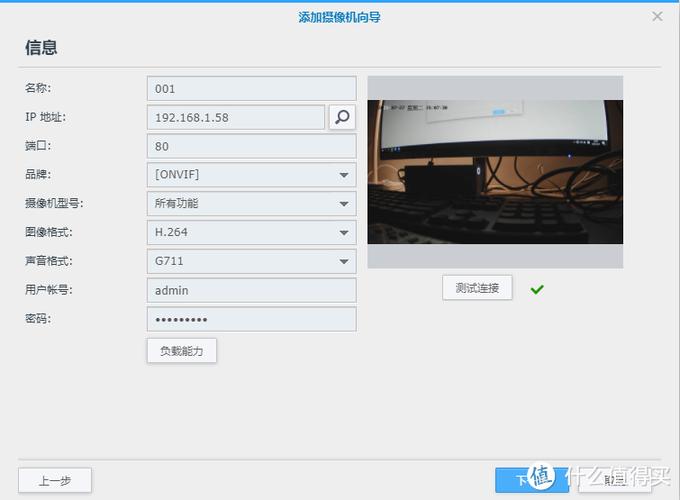The width and height of the screenshot is (680, 500).
Task: Open the 声音格式 G711 dropdown
Action: coord(252,261)
